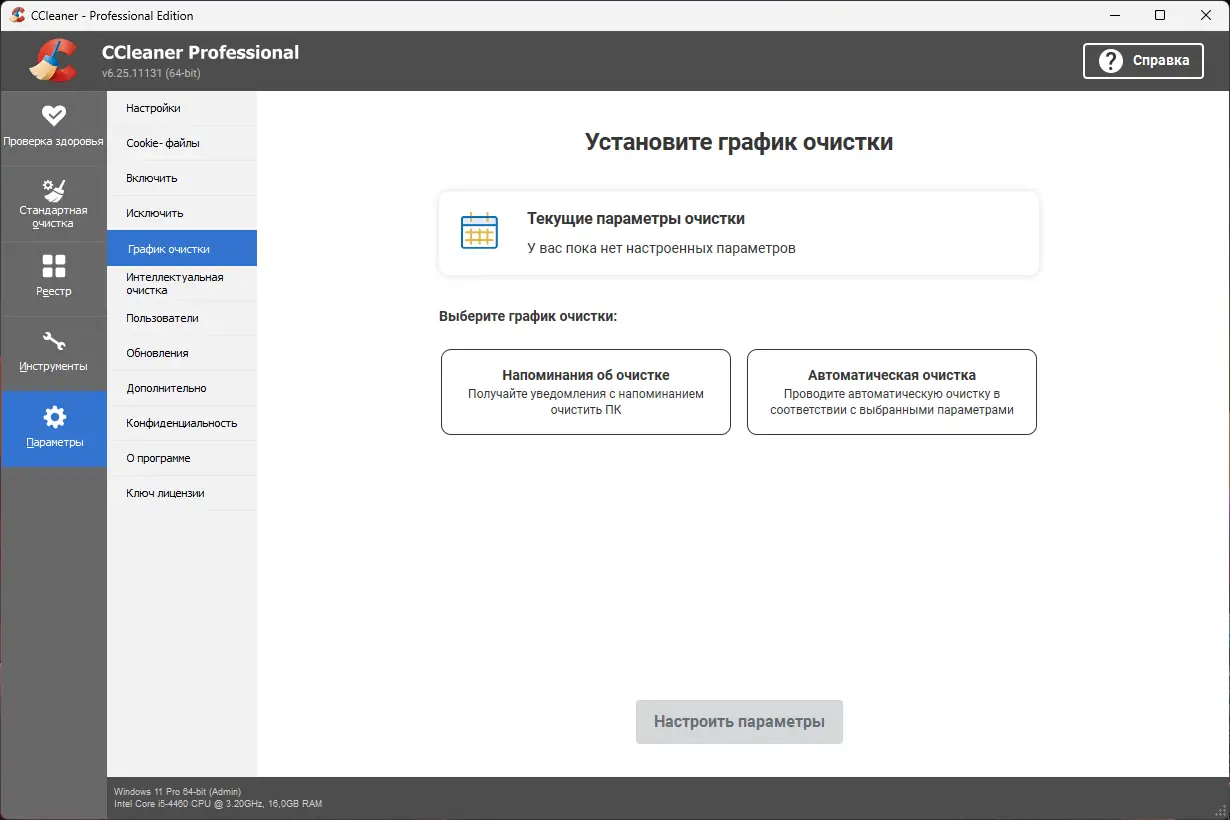This screenshot has width=1230, height=820.
Task: Open the Health Check heart icon
Action: click(53, 115)
